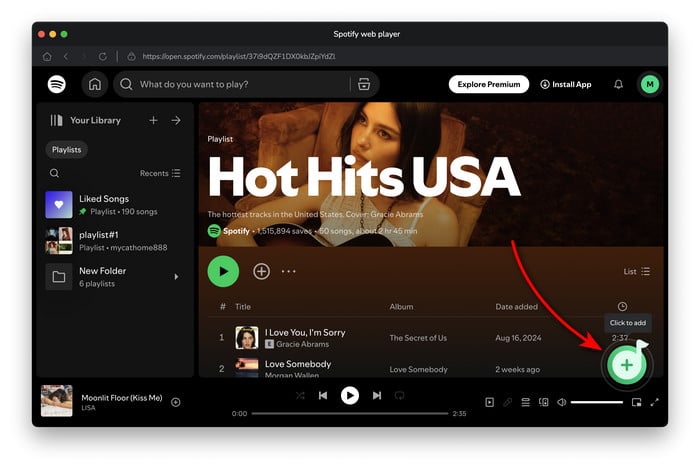Screen dimensions: 700x469
Task: Click the Spotify owner link under playlist title
Action: tap(236, 231)
